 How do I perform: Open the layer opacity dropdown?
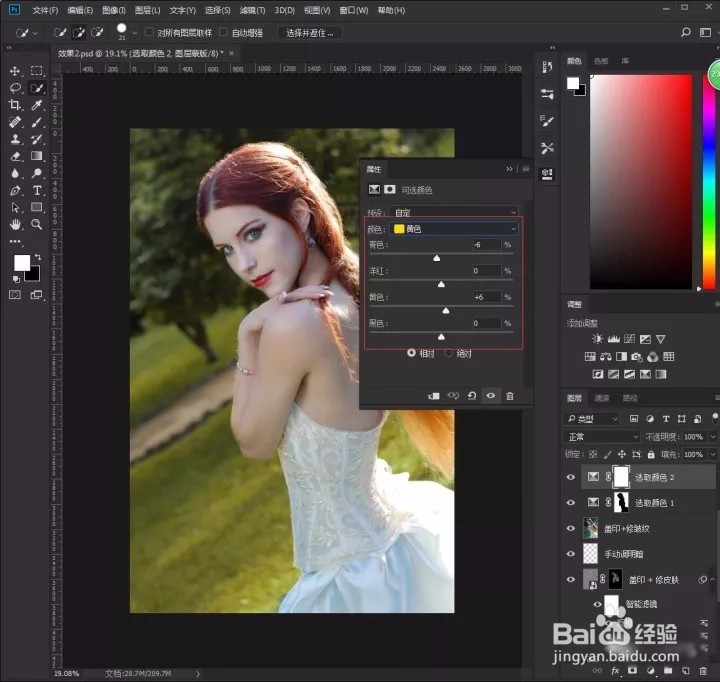click(x=713, y=437)
